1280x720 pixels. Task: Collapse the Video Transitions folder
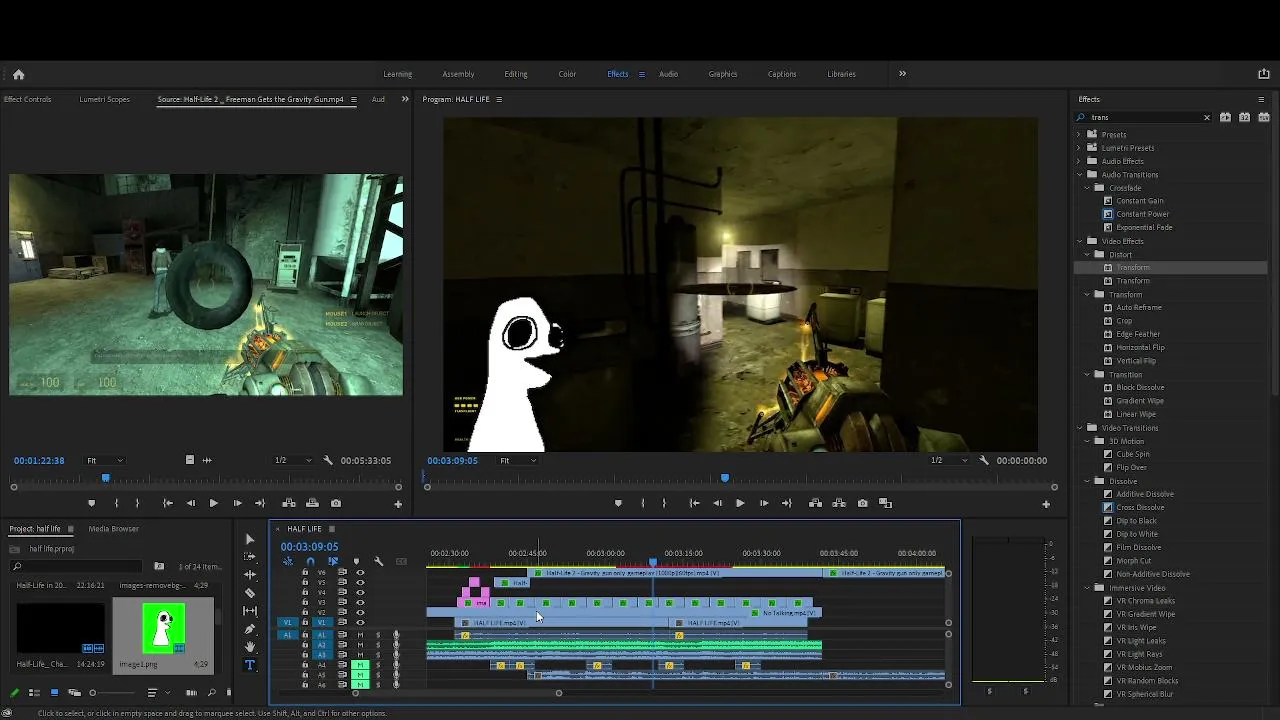(x=1079, y=428)
